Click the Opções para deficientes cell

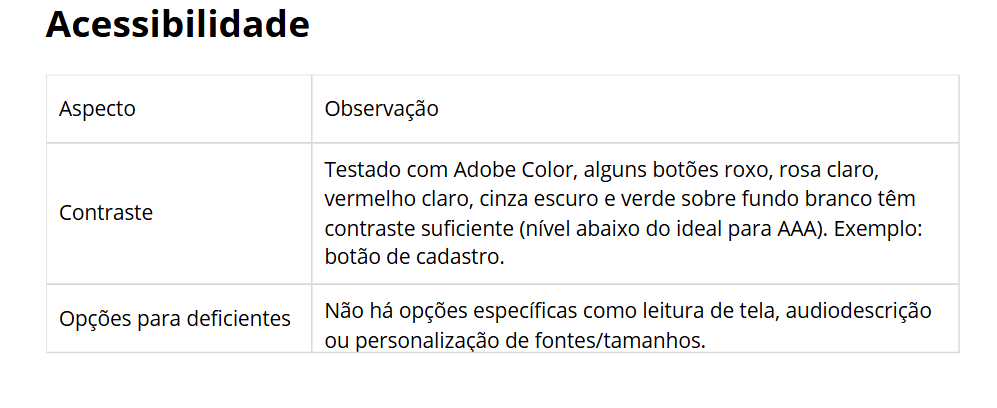tap(179, 318)
